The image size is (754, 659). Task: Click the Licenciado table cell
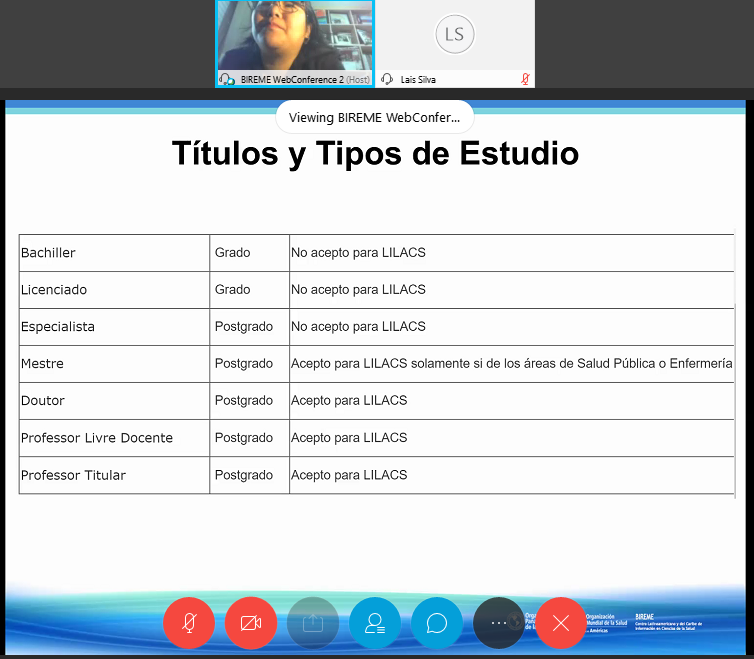pyautogui.click(x=114, y=290)
